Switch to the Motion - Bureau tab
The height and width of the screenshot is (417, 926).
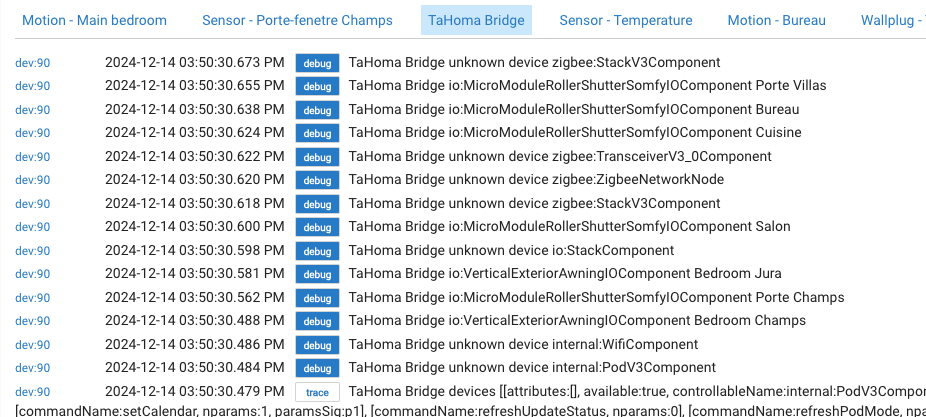pos(776,20)
